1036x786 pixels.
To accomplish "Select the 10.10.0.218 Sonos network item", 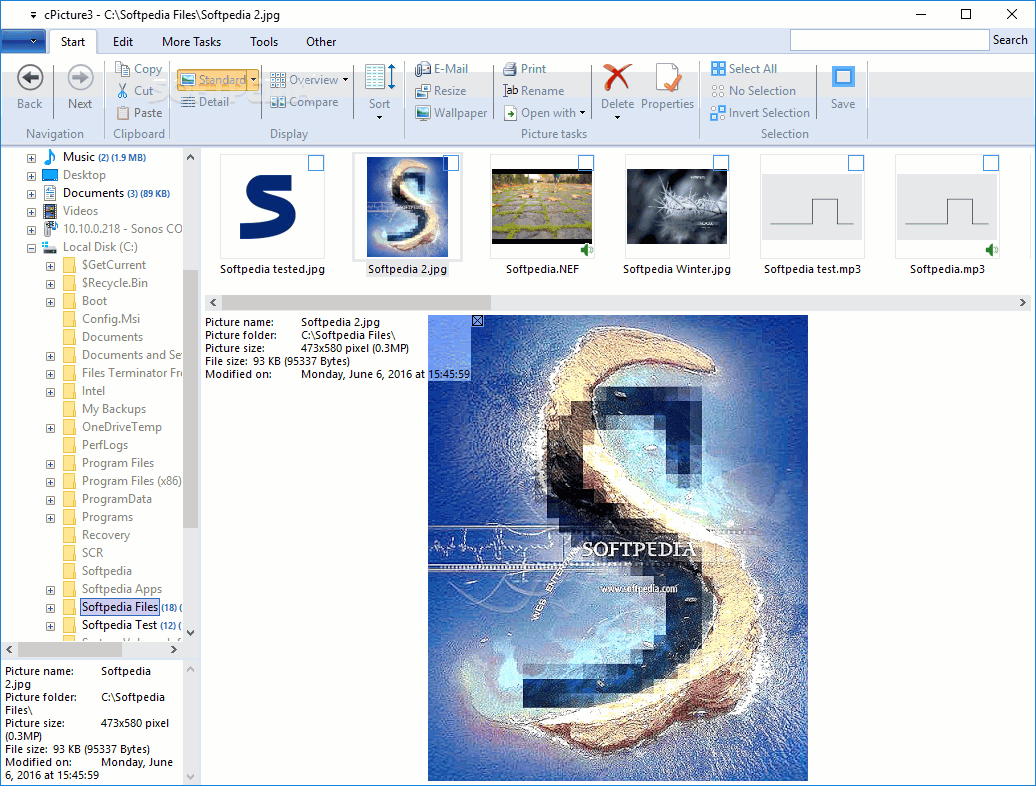I will coord(122,229).
